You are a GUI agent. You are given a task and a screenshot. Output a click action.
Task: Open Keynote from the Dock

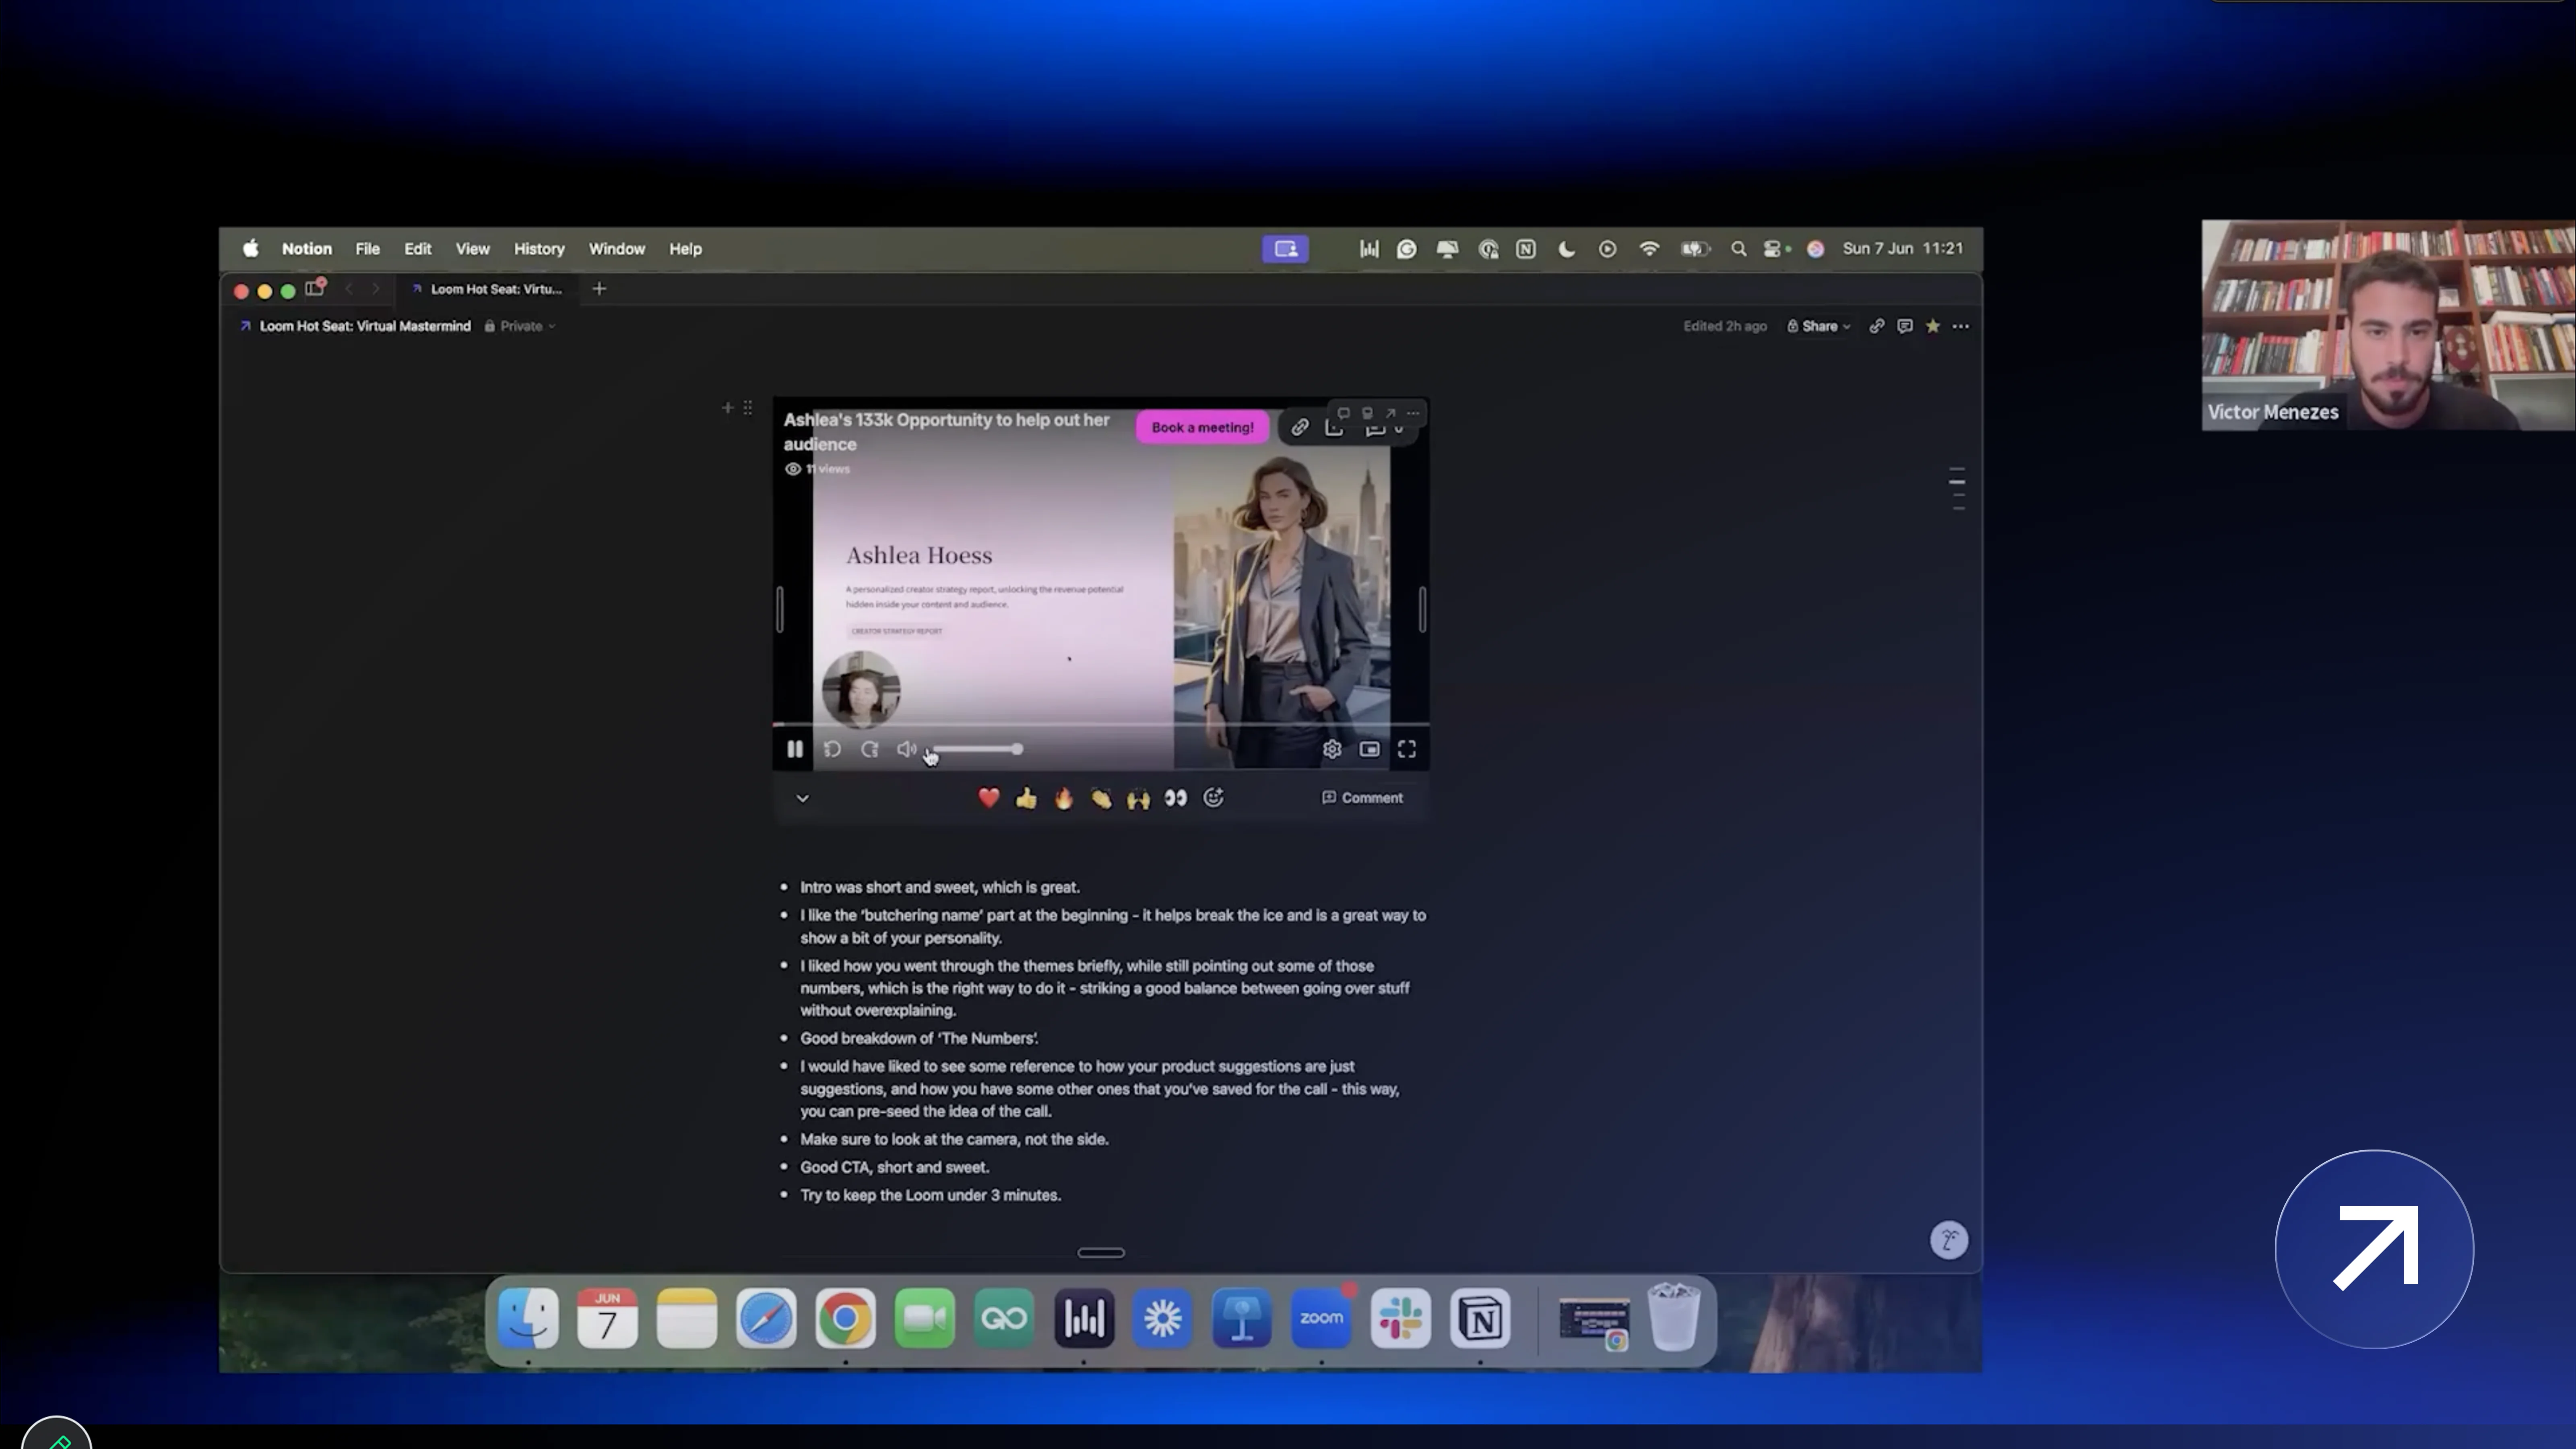(x=1242, y=1318)
